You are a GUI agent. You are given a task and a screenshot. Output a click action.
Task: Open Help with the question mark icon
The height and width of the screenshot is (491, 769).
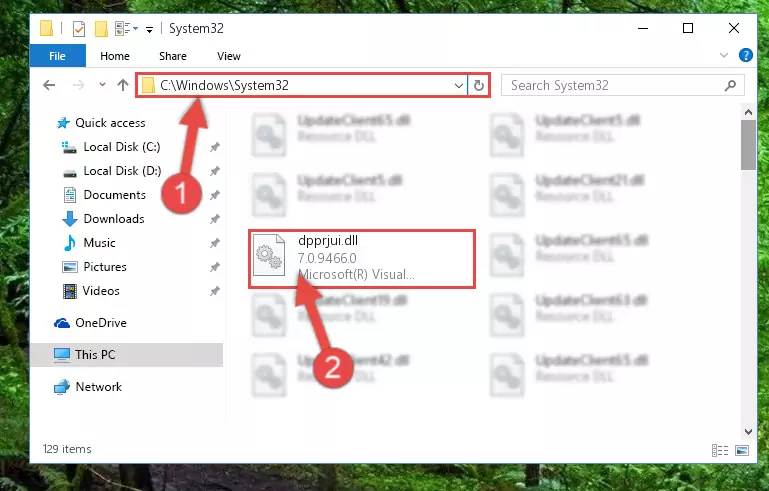tap(745, 55)
